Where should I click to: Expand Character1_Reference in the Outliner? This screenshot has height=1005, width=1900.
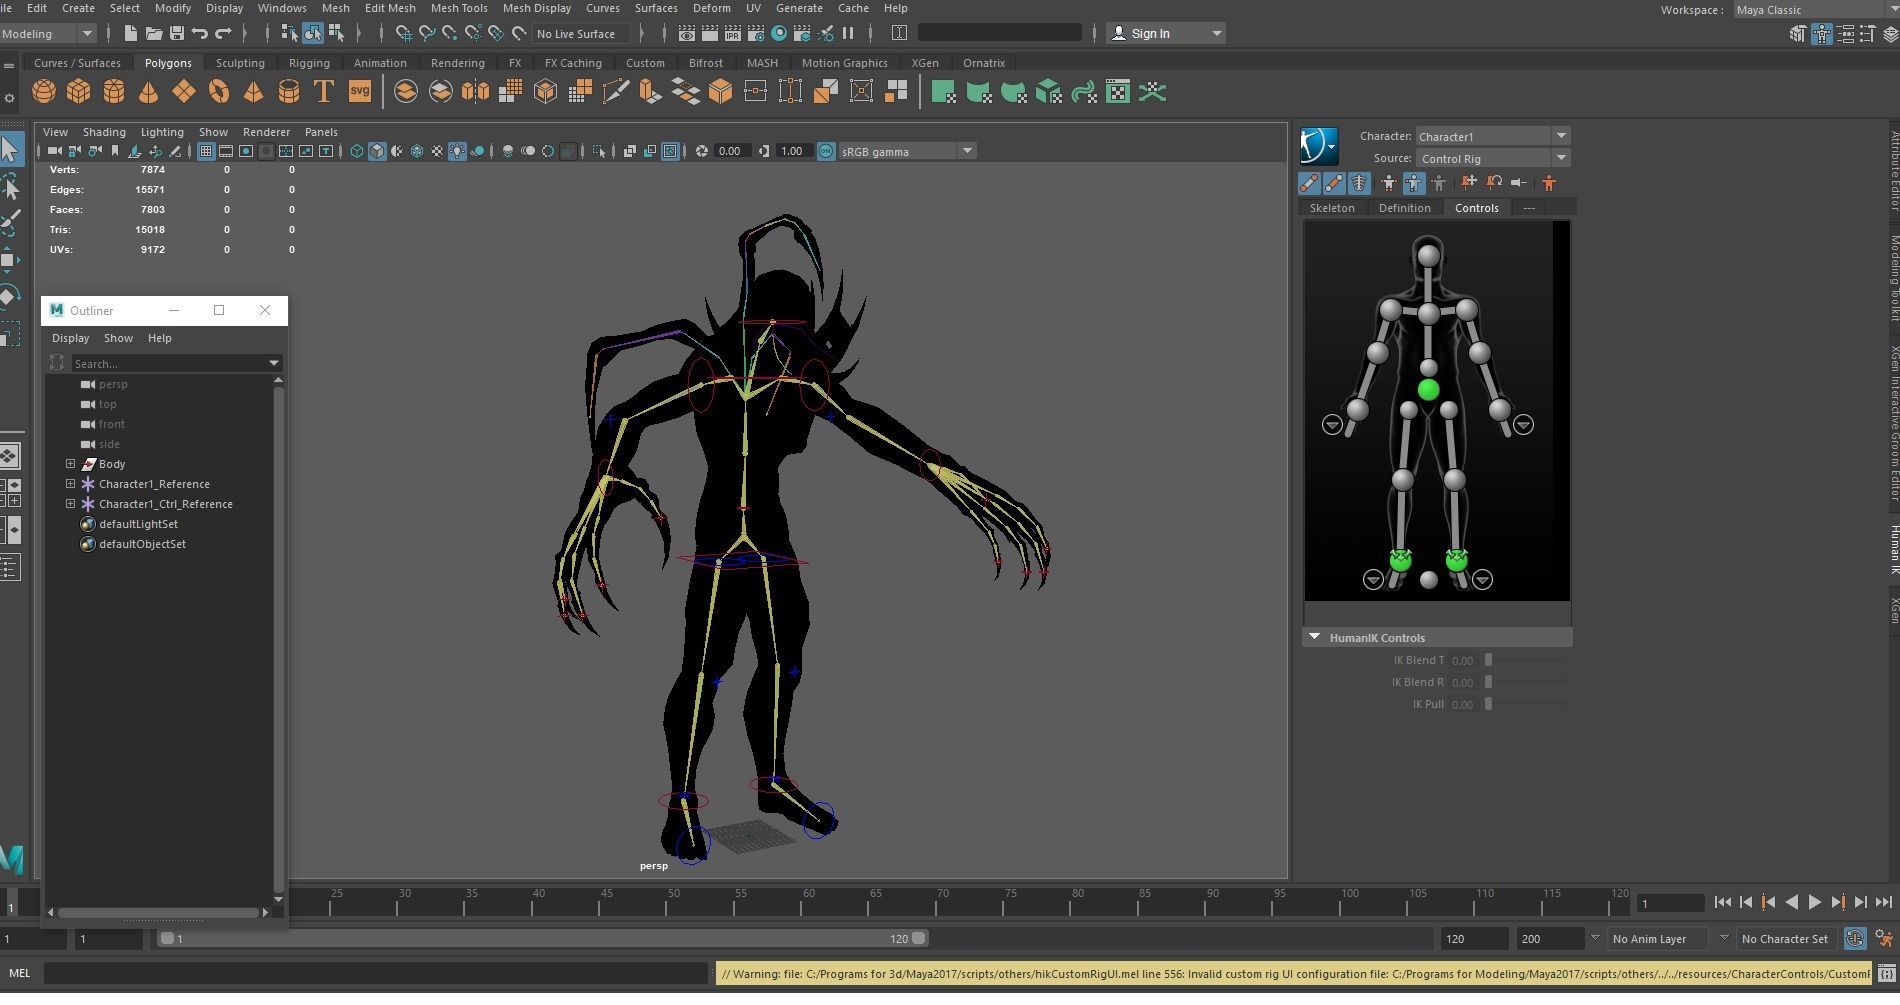[x=71, y=483]
